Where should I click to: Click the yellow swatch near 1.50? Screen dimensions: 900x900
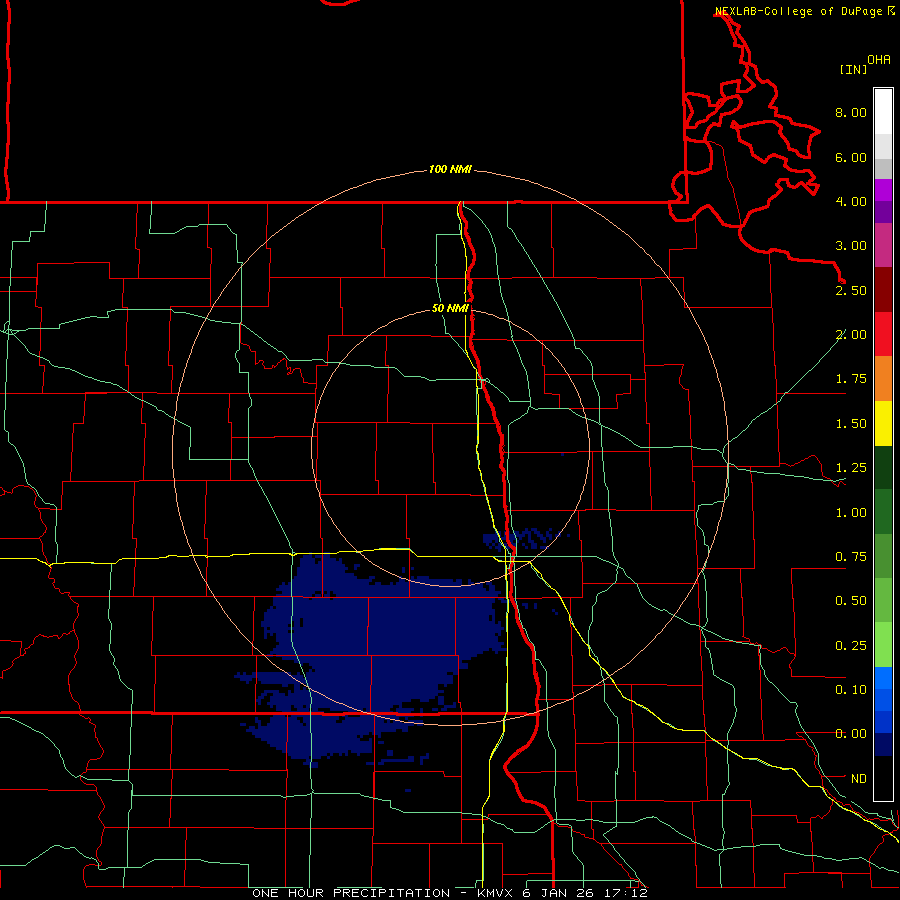coord(883,423)
